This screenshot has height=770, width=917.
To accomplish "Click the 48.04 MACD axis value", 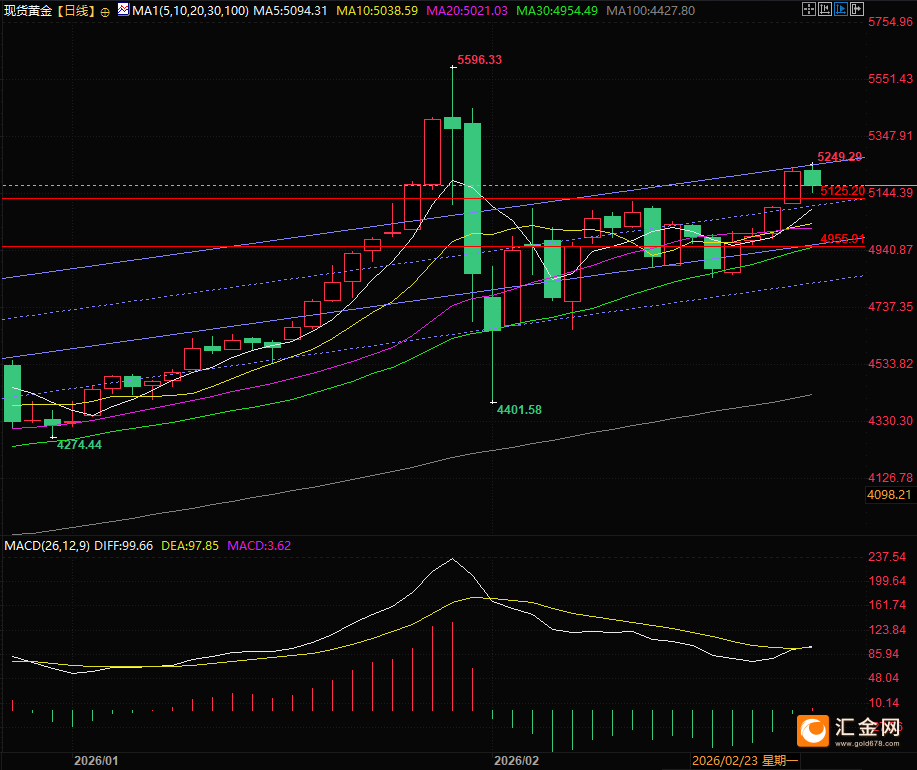I will 884,678.
